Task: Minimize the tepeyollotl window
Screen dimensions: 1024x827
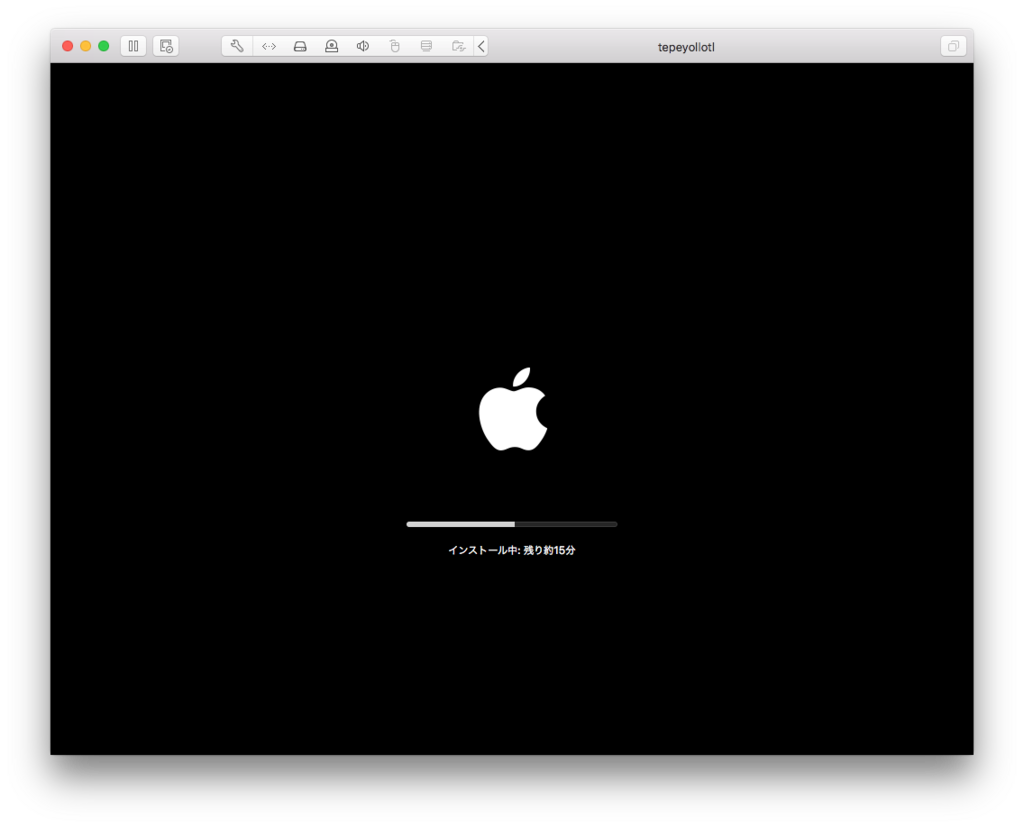Action: point(86,46)
